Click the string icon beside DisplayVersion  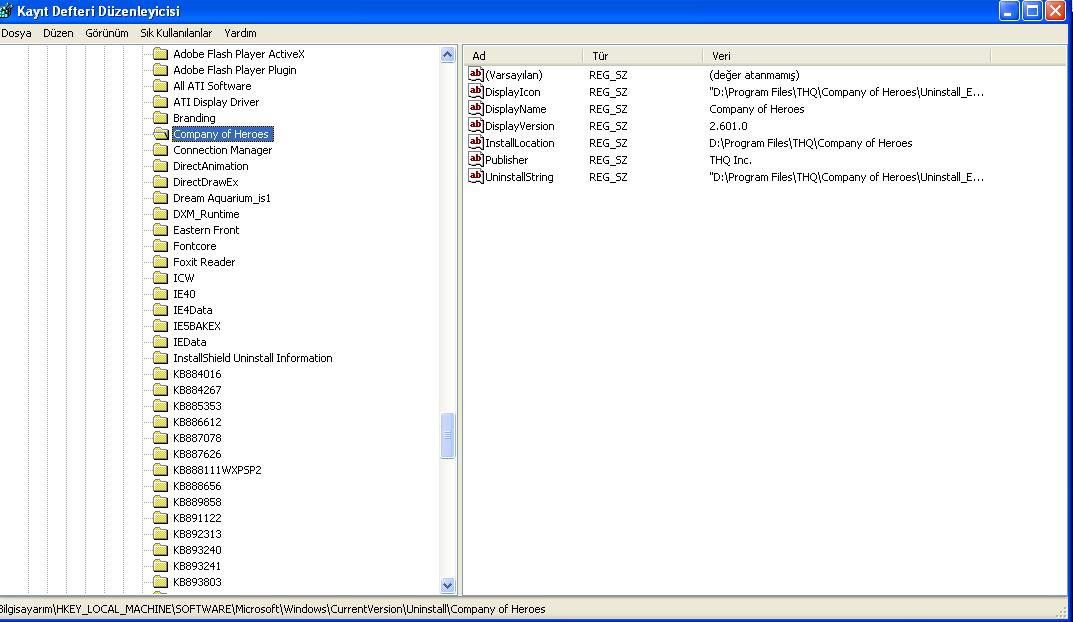click(x=476, y=125)
